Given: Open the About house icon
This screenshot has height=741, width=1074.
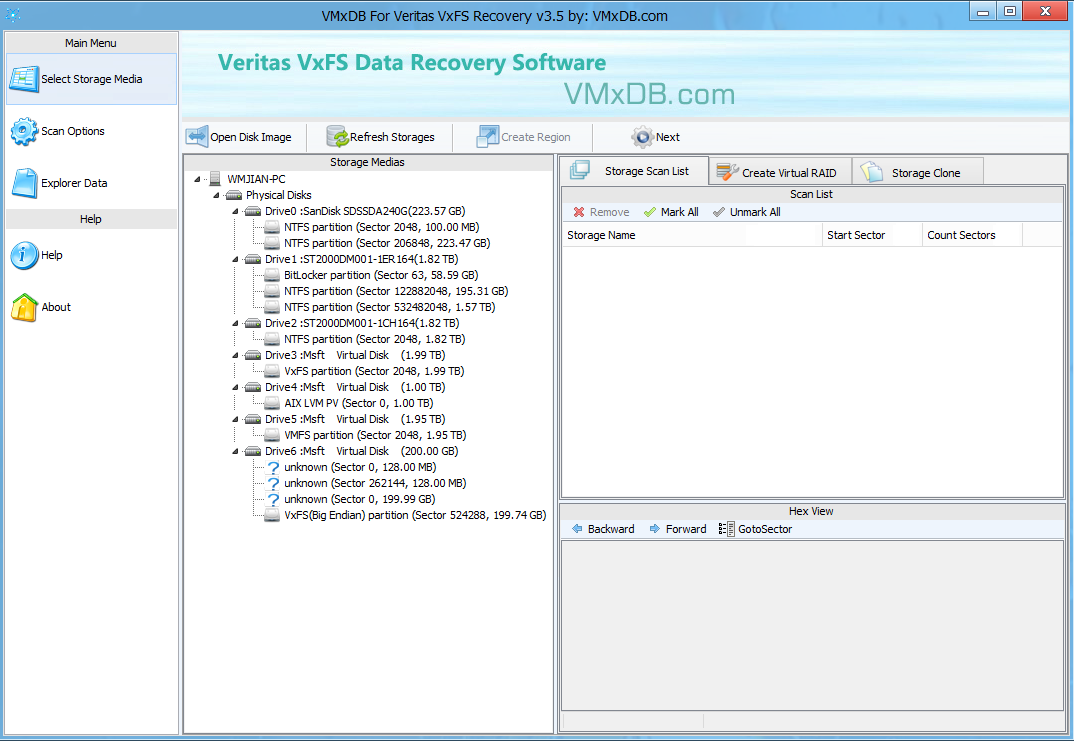Looking at the screenshot, I should click(x=24, y=308).
